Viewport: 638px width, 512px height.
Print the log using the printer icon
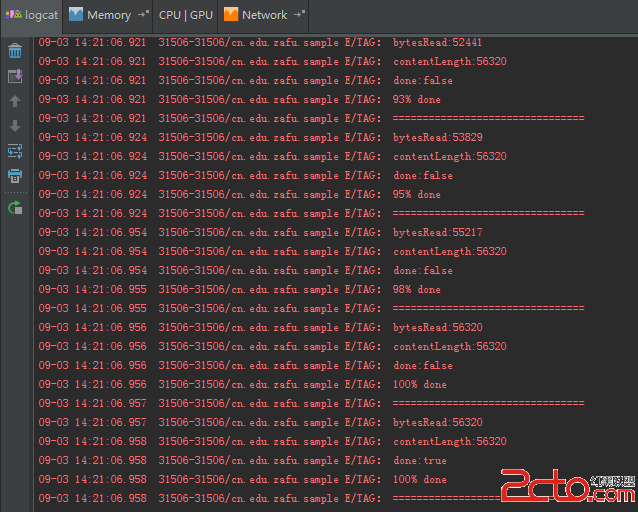[15, 176]
